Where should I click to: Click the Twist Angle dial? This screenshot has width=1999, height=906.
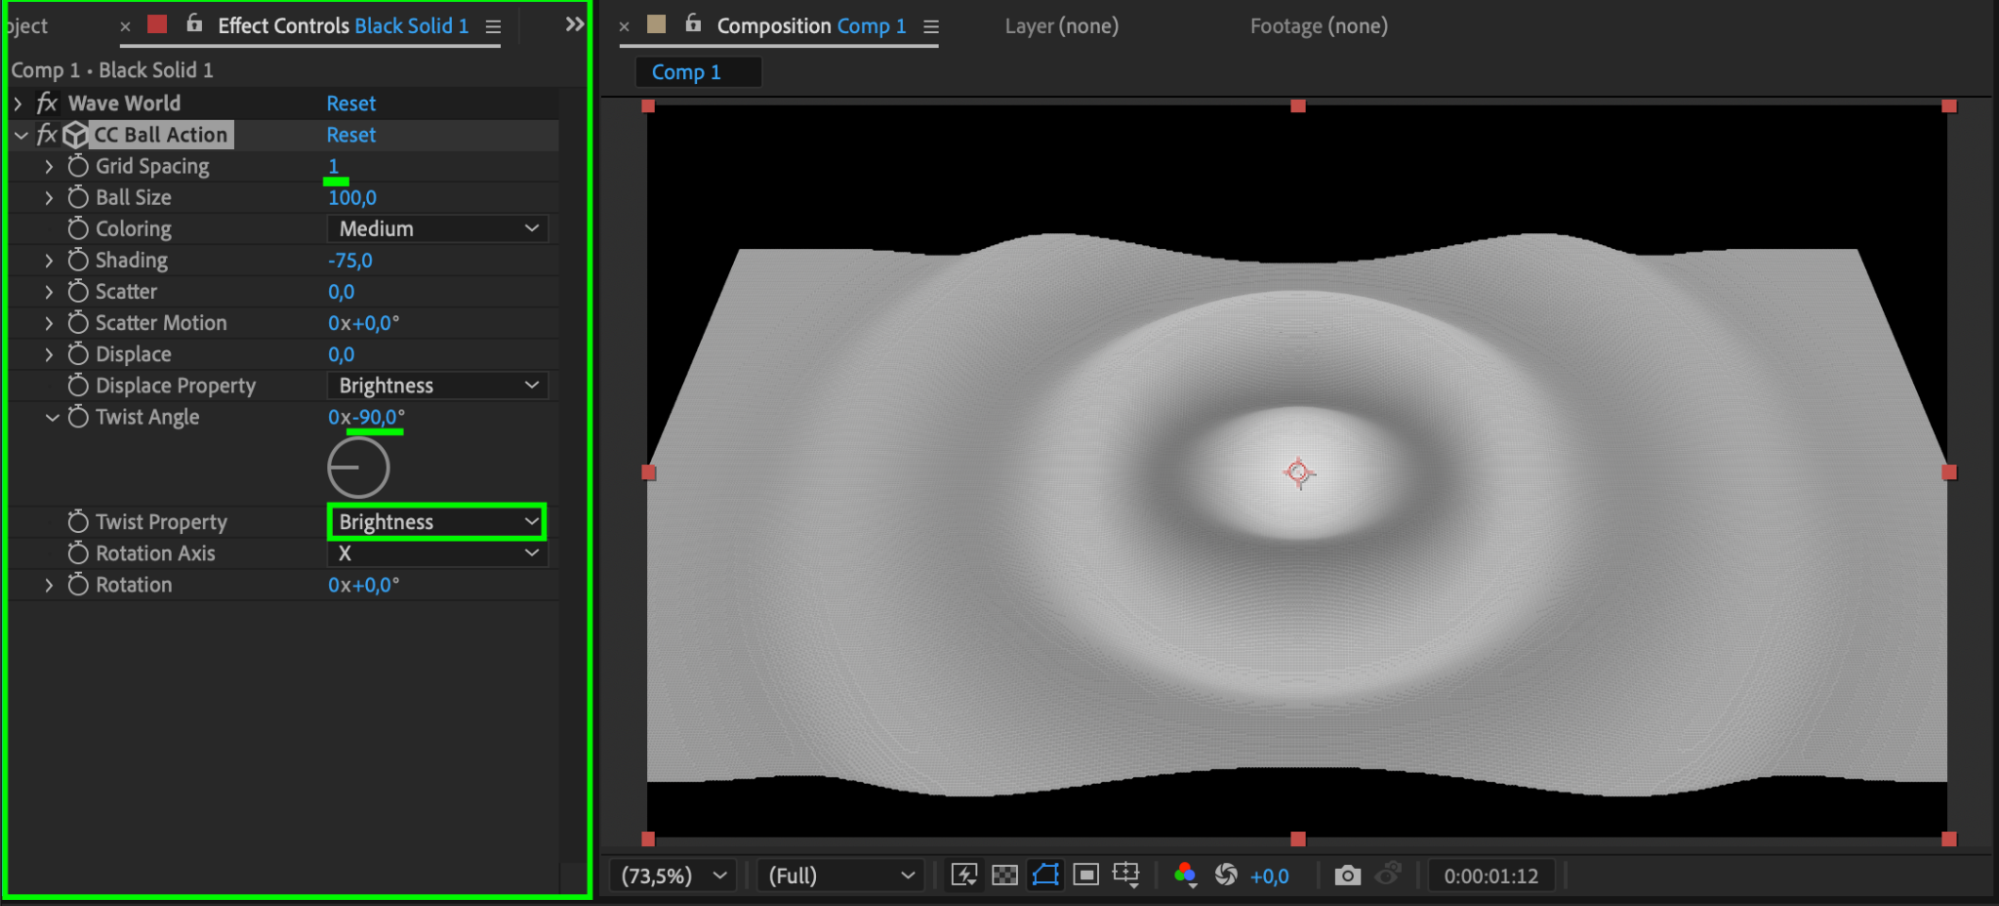[x=358, y=467]
